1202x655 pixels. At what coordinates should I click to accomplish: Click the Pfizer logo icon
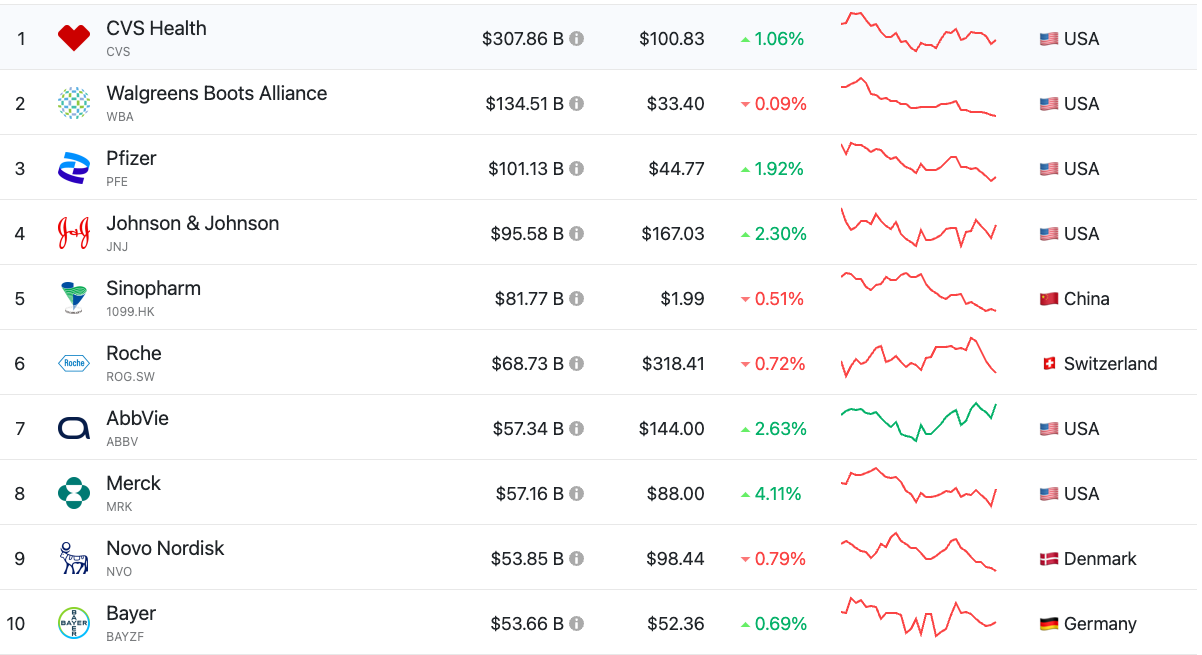74,168
